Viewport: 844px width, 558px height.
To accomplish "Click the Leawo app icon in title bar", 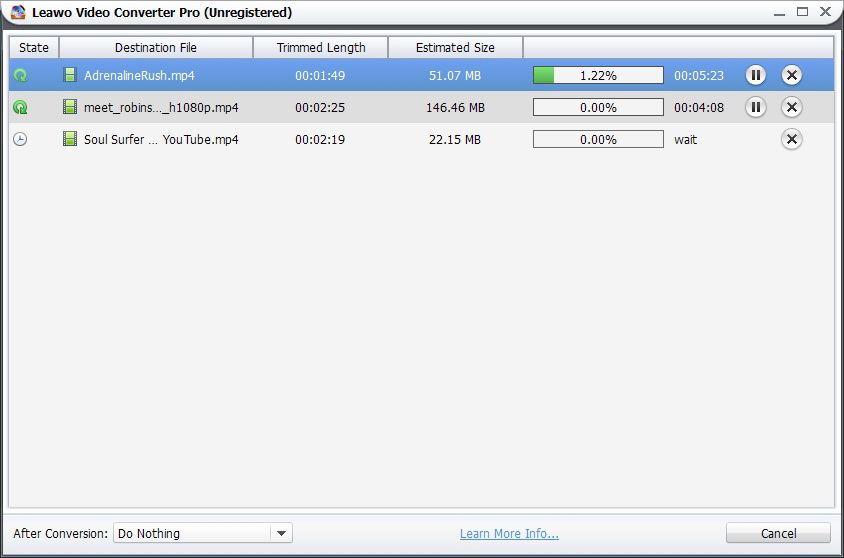I will click(17, 12).
